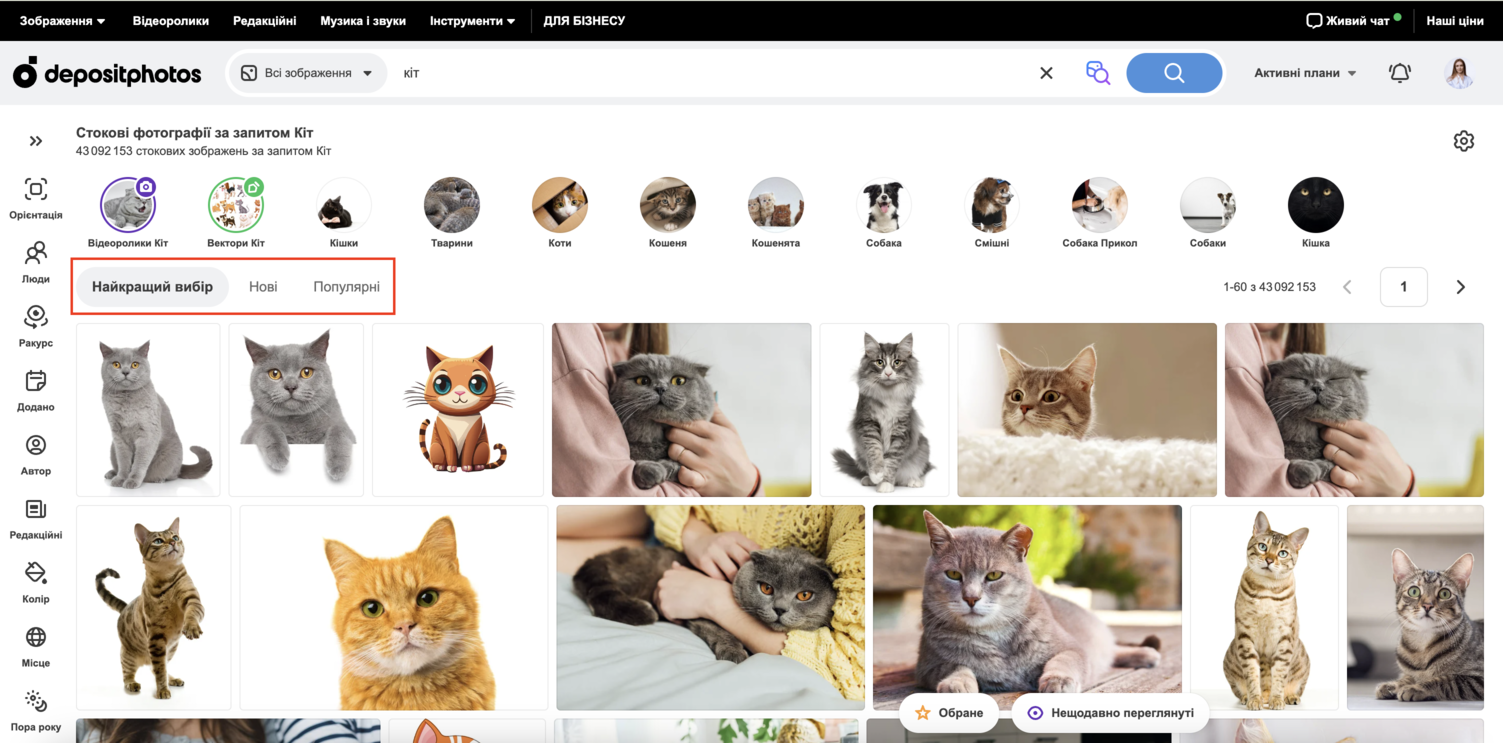Open the cat on white fluffy rug photo

pos(1087,410)
